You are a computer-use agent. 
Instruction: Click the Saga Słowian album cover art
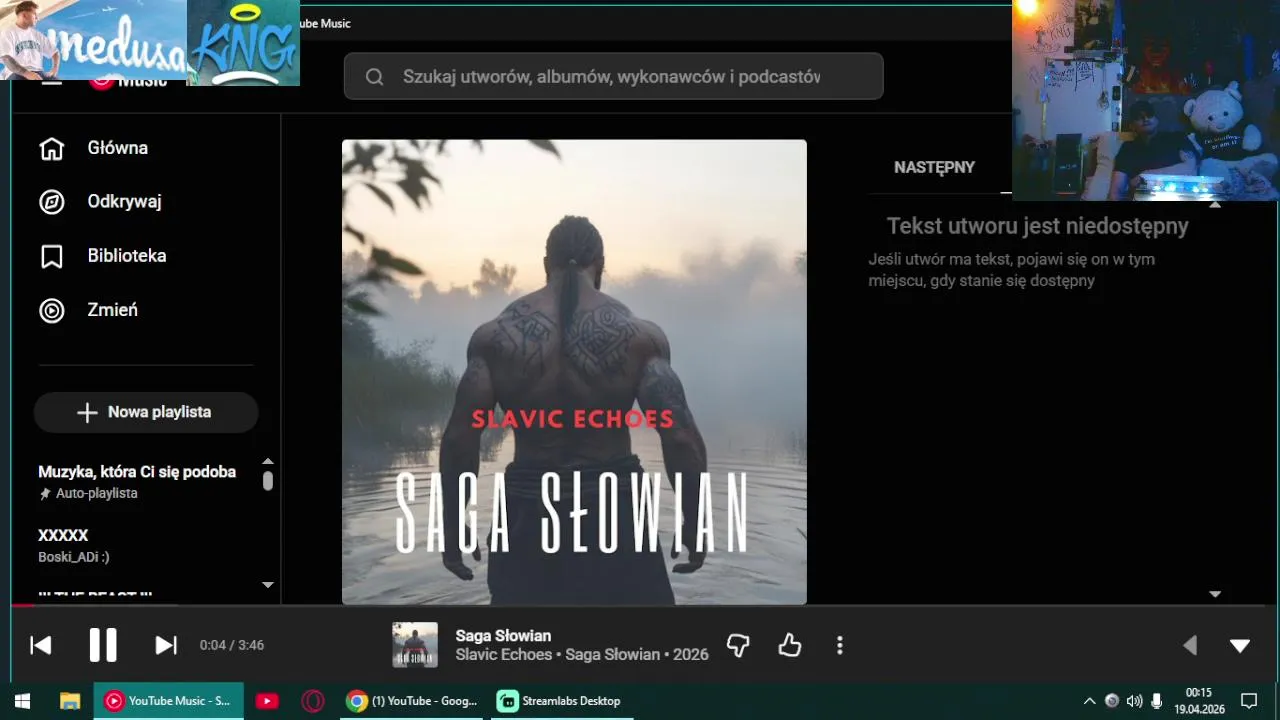(574, 372)
